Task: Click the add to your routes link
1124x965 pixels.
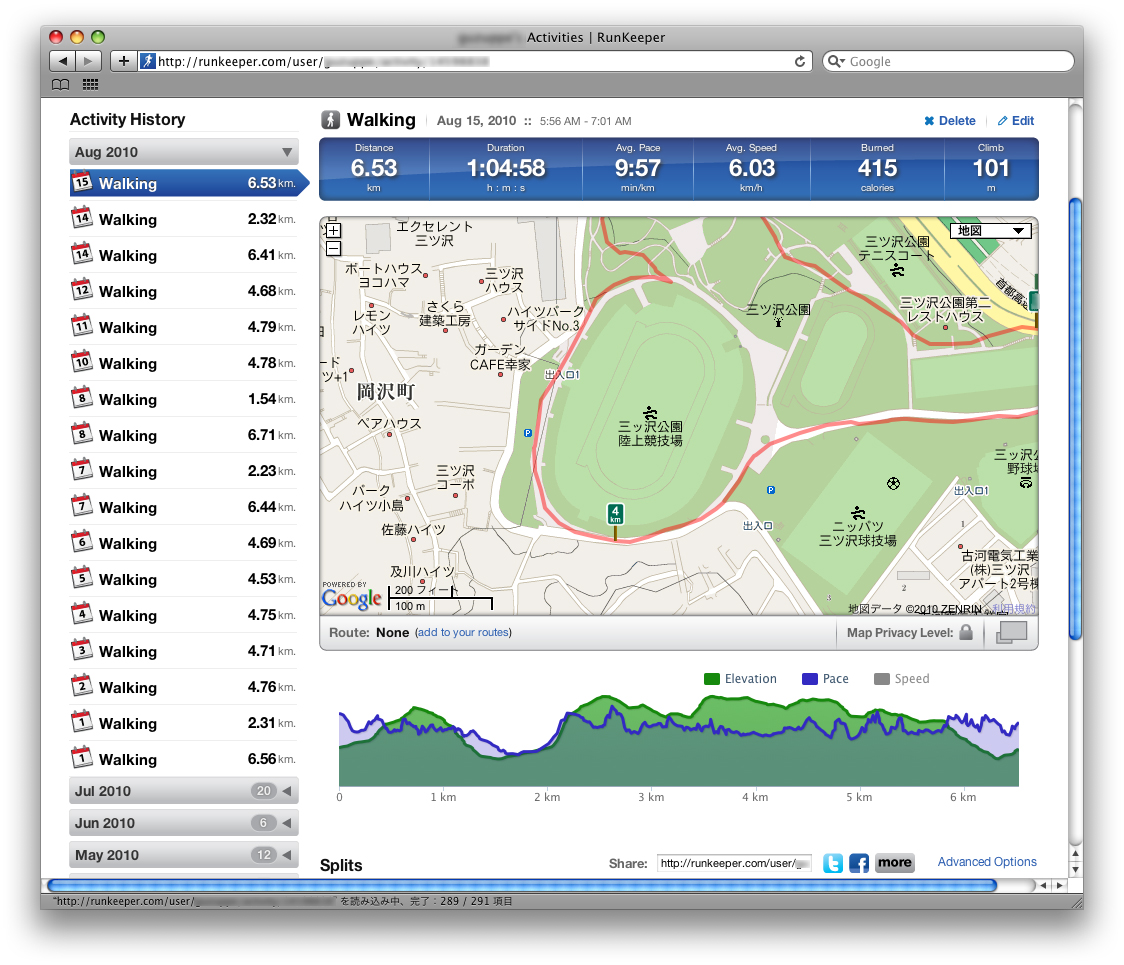Action: 463,632
